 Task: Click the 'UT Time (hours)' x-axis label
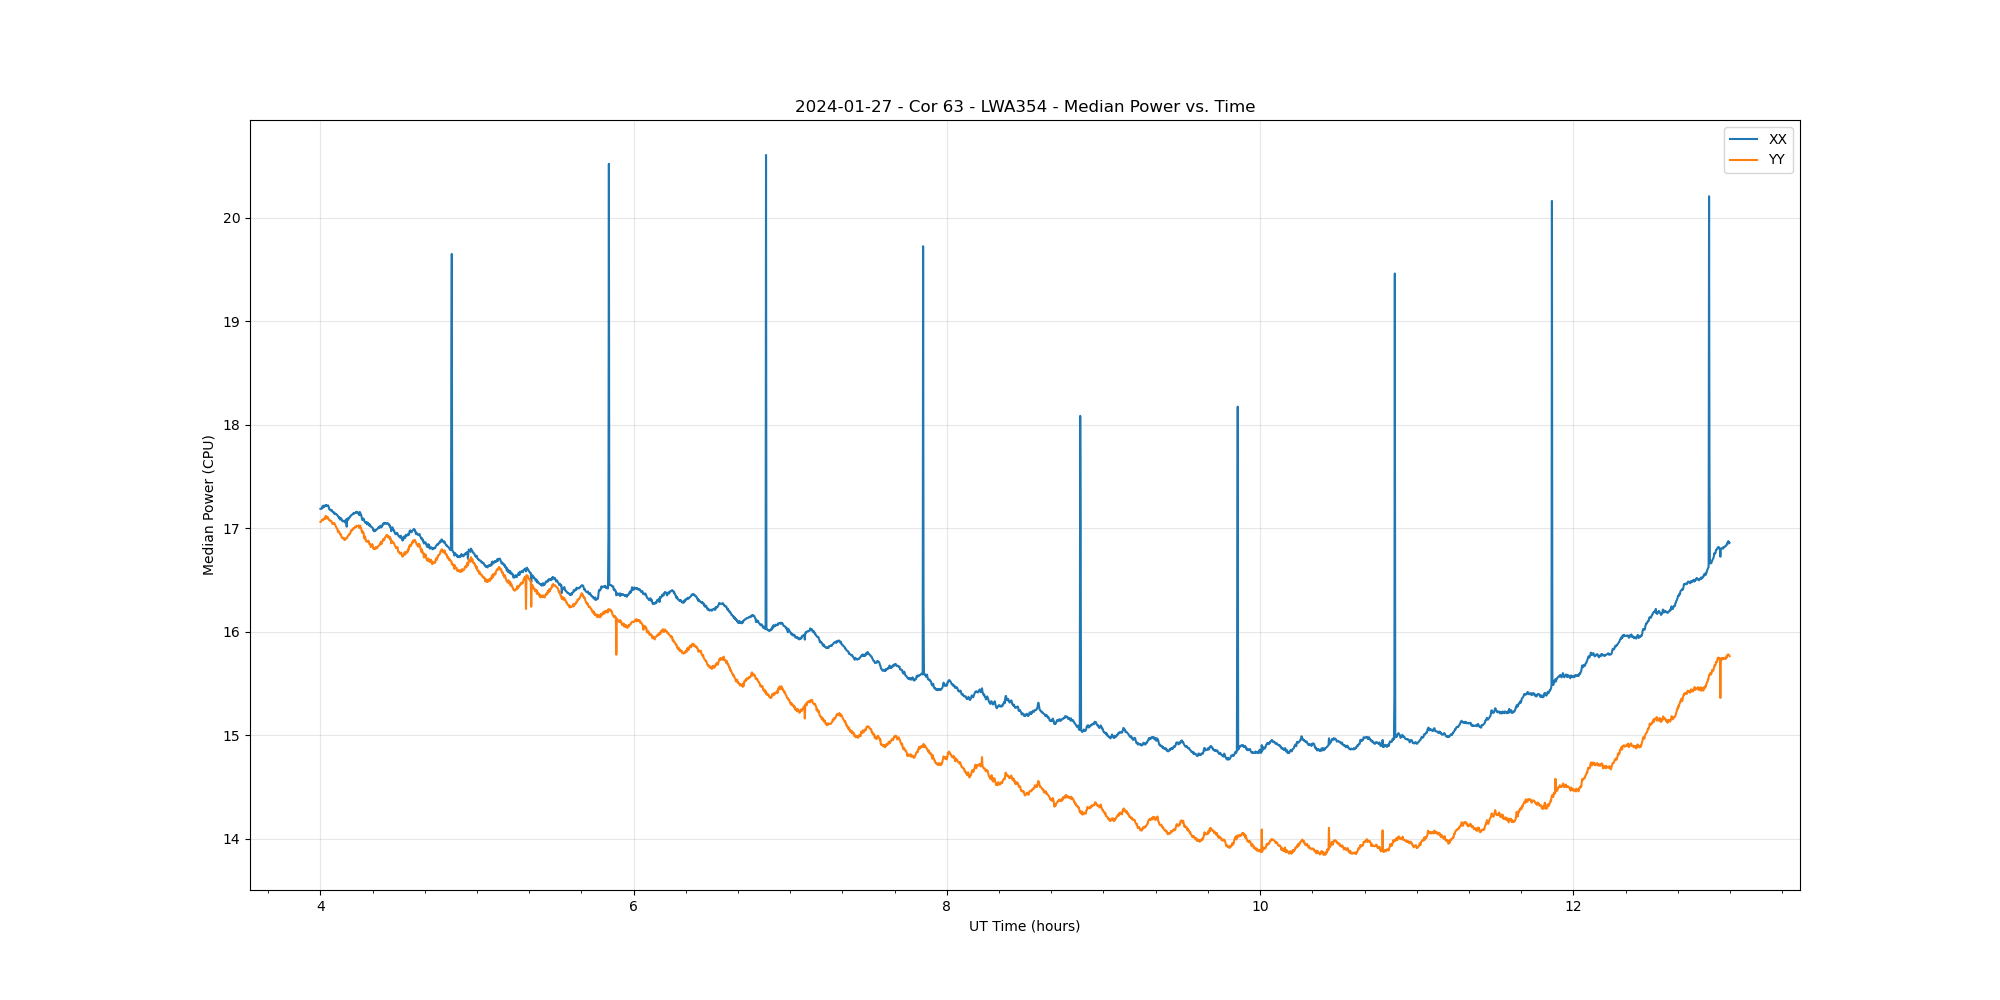[x=1024, y=926]
